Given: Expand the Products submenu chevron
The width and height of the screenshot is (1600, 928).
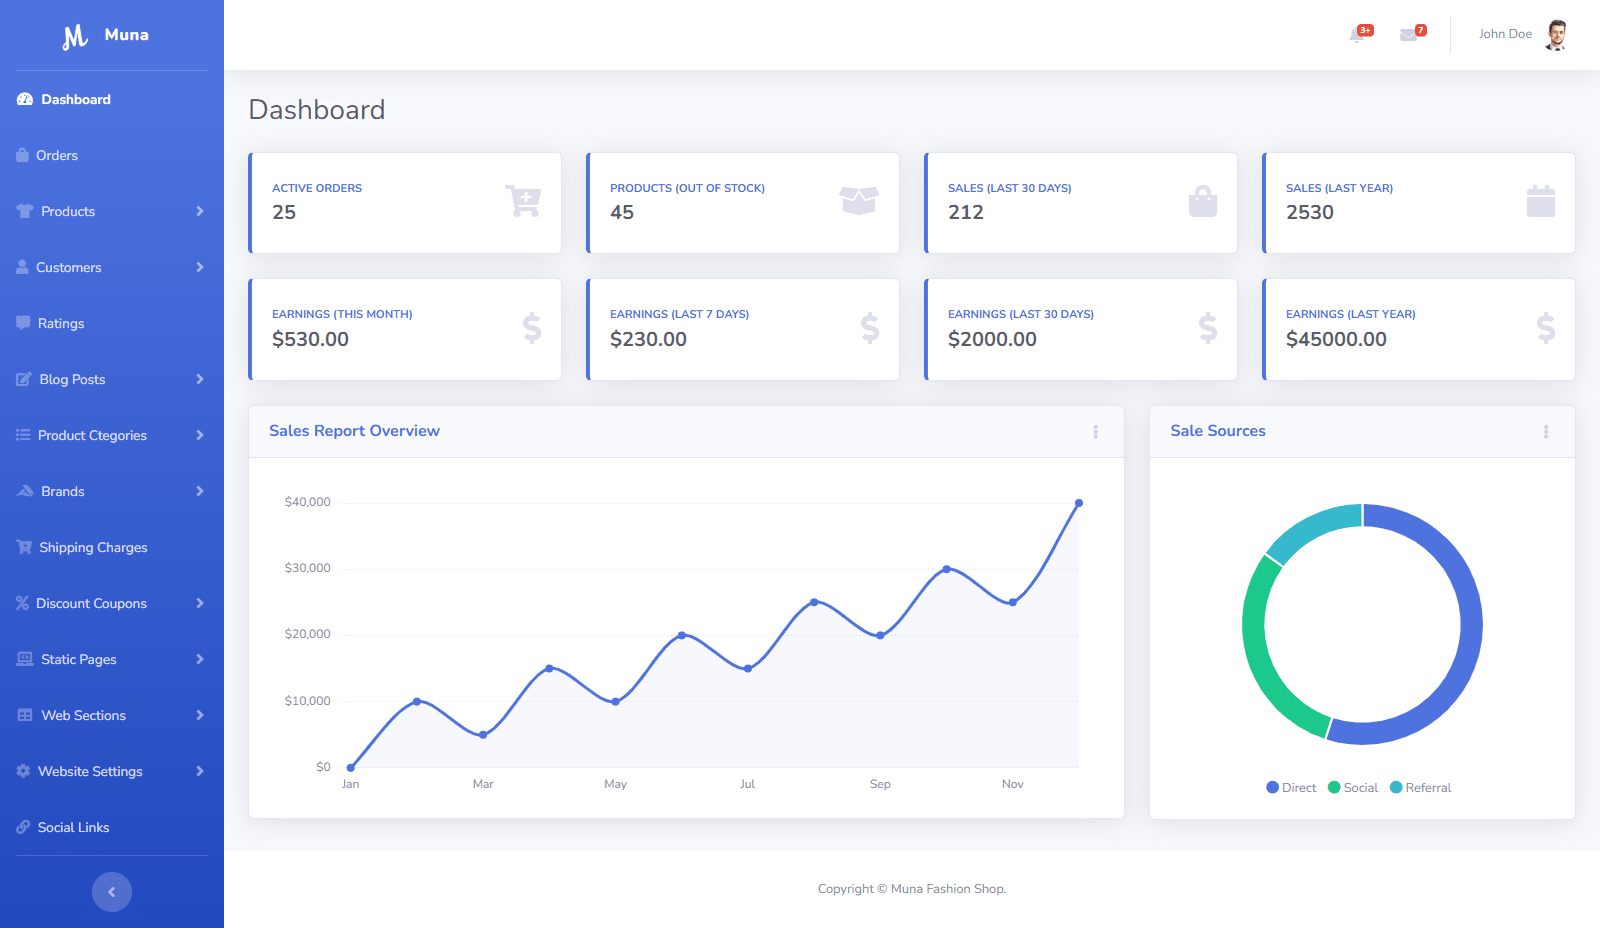Looking at the screenshot, I should point(200,211).
